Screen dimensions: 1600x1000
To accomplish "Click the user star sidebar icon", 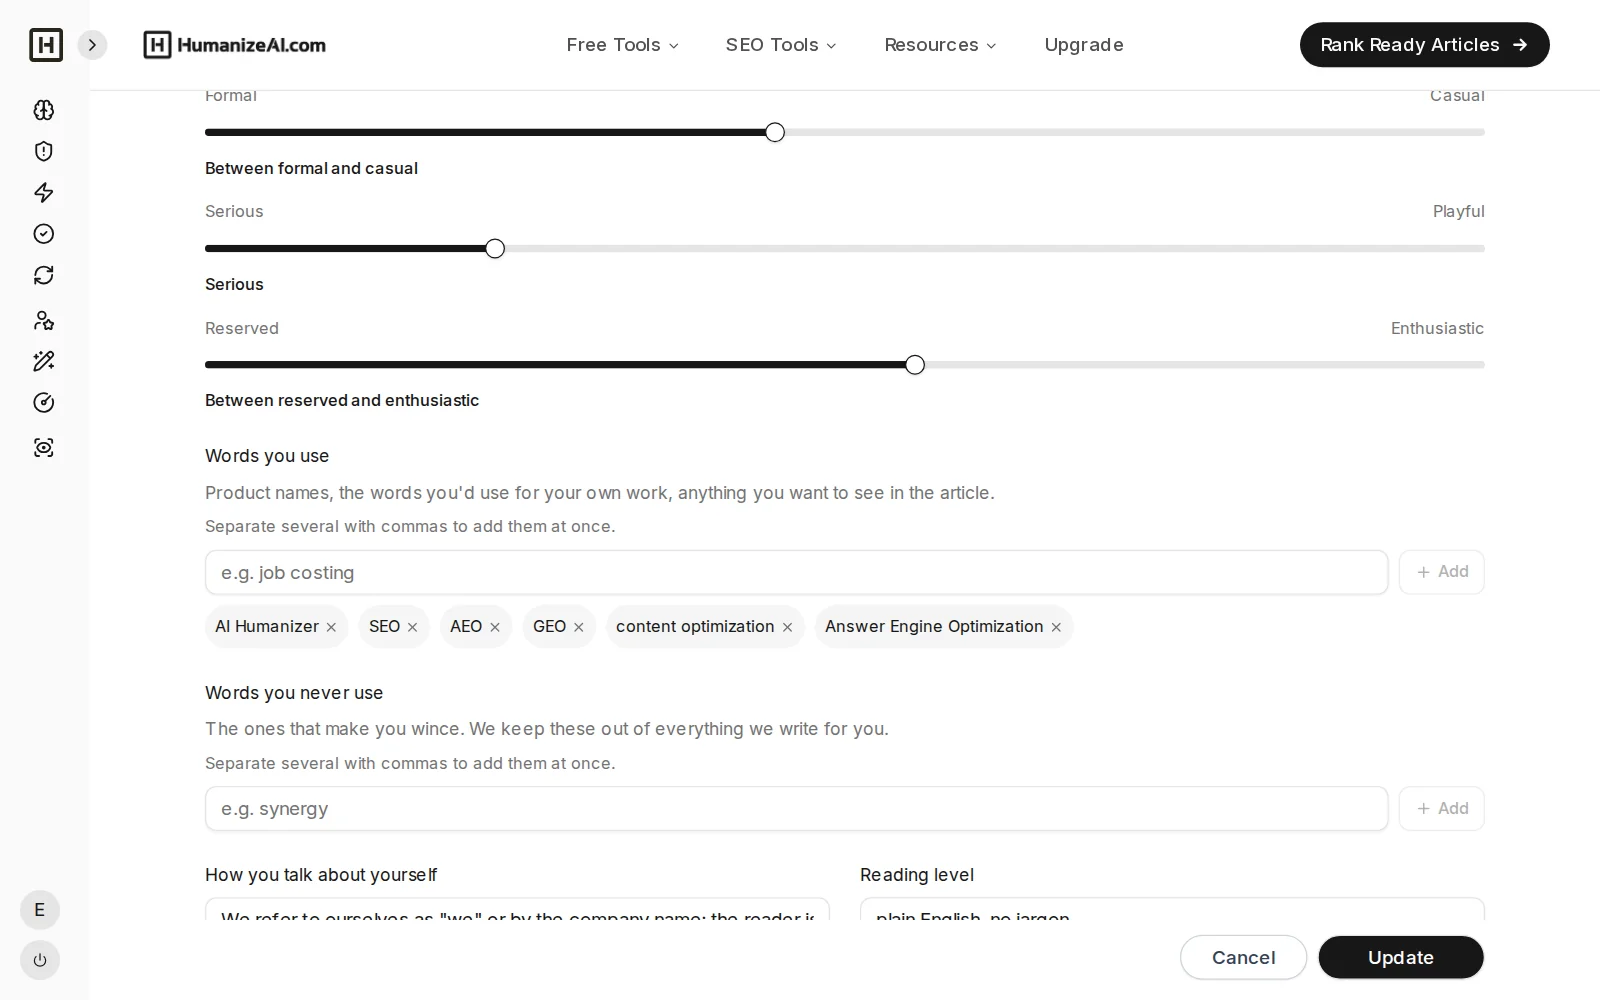I will click(44, 320).
